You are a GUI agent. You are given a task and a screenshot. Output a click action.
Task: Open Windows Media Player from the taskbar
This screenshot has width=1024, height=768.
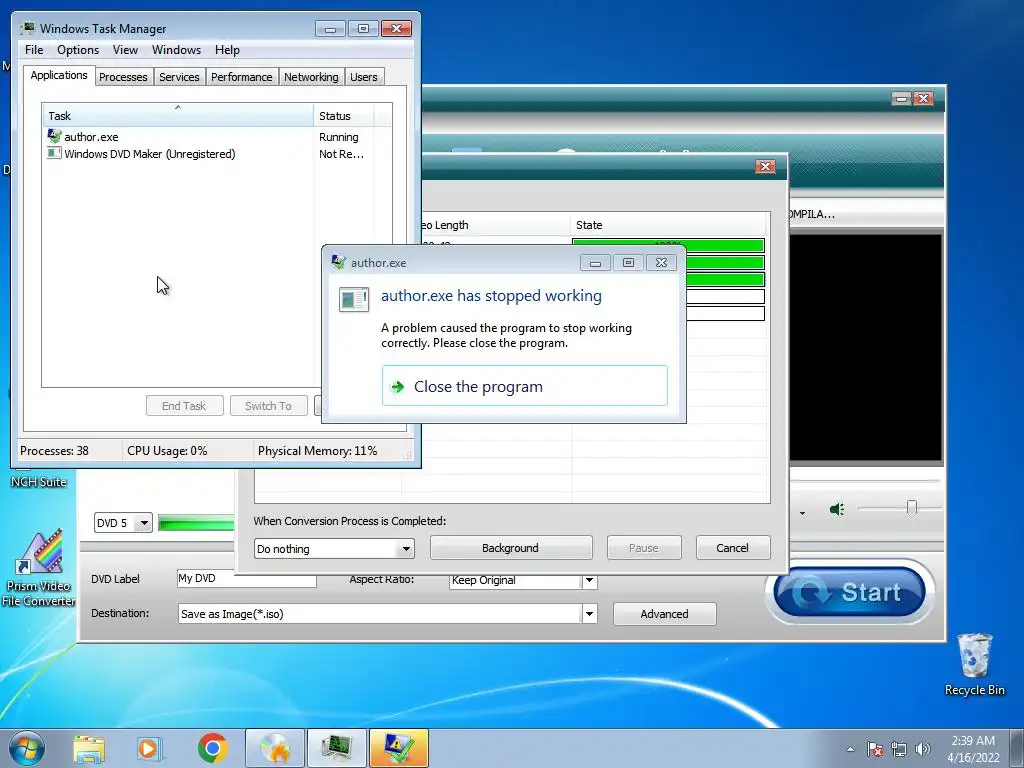pos(148,748)
